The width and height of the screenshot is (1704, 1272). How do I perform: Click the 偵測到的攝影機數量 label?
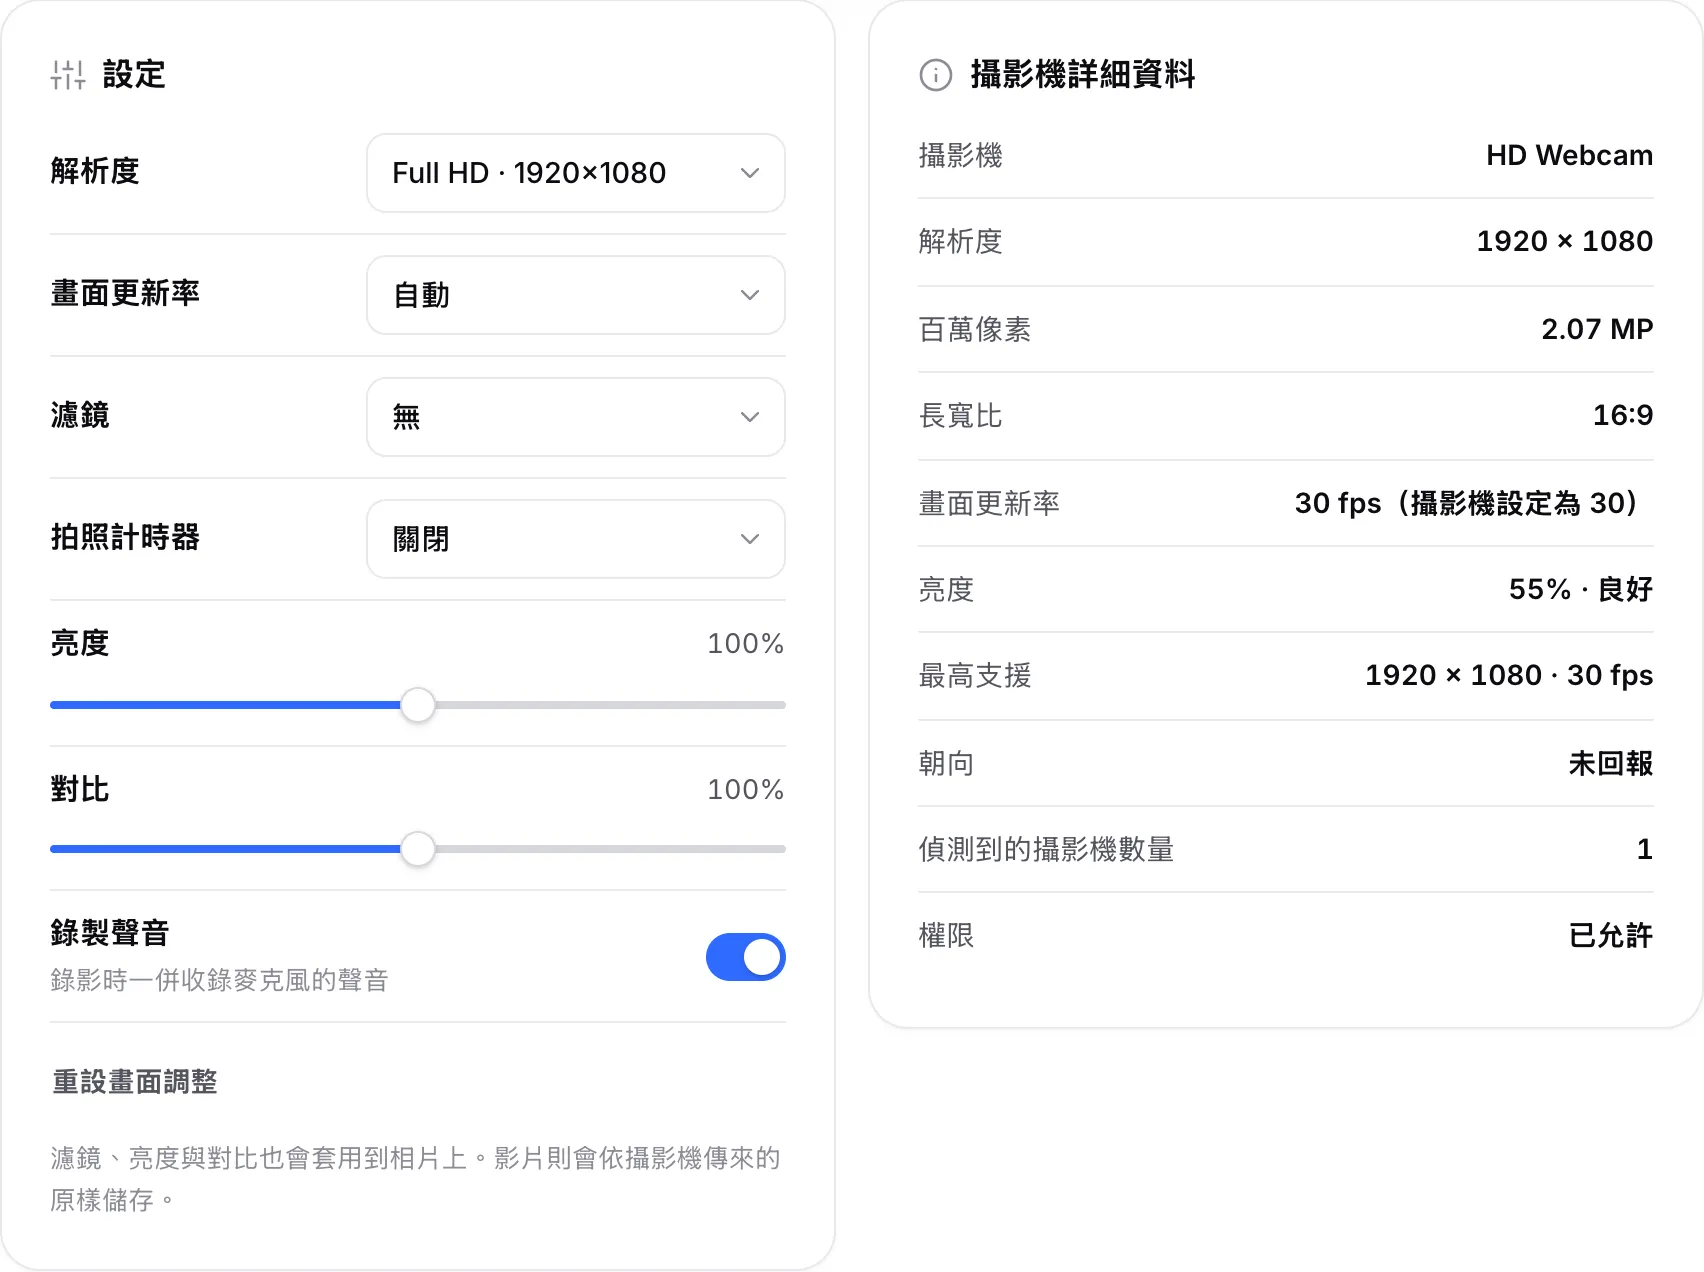click(1046, 849)
